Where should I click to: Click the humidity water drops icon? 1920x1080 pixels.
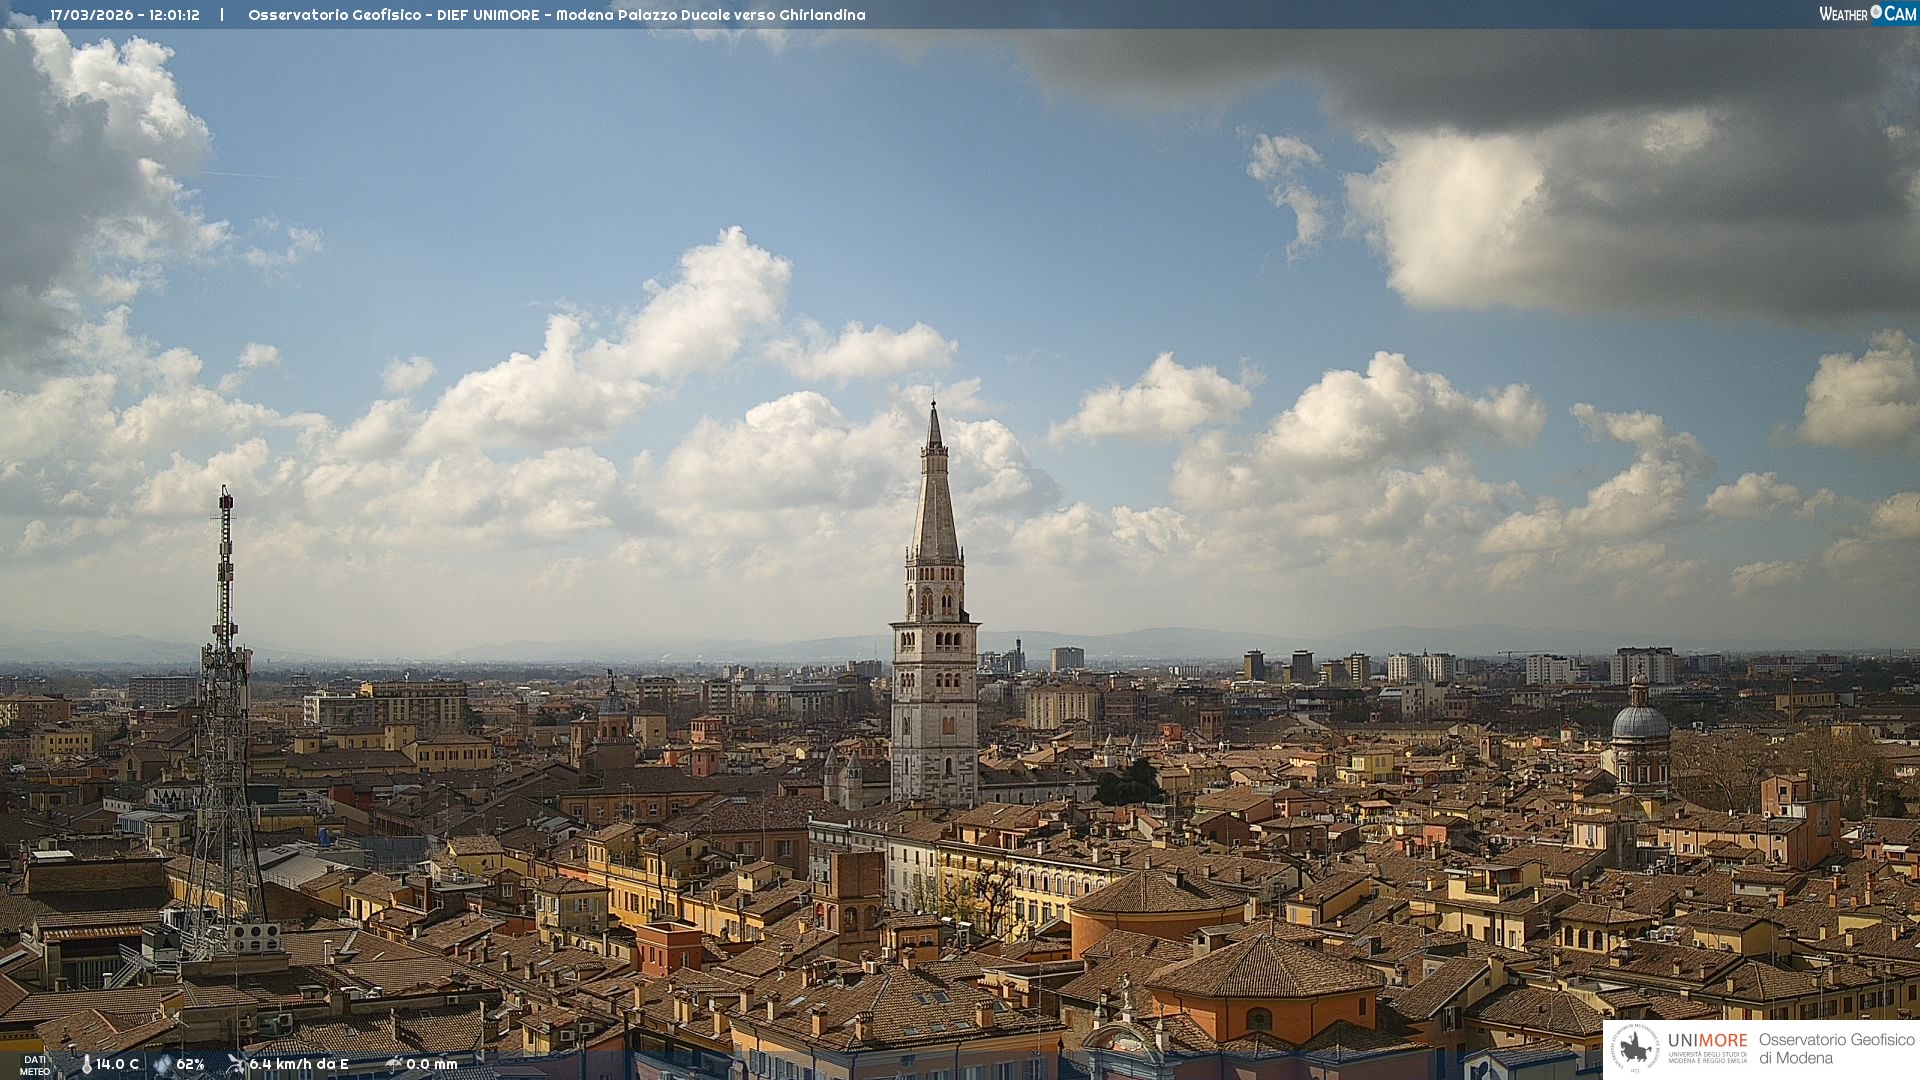click(x=162, y=1064)
